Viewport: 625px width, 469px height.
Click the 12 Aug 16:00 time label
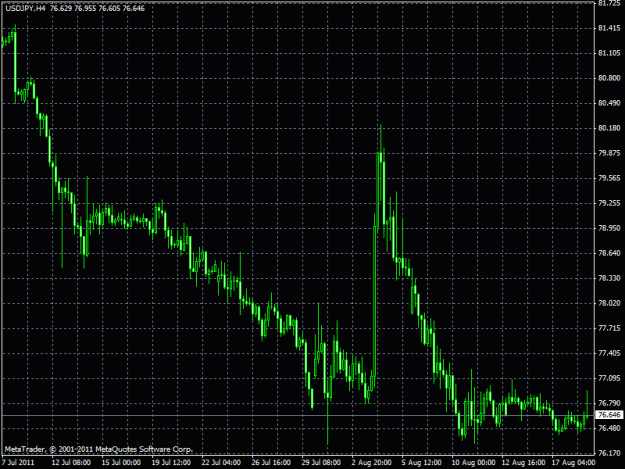point(523,463)
